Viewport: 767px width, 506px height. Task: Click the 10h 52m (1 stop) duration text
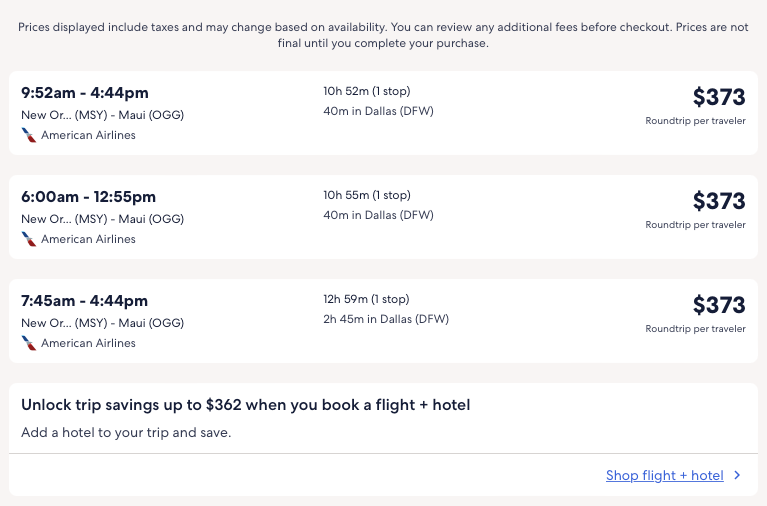click(x=366, y=91)
